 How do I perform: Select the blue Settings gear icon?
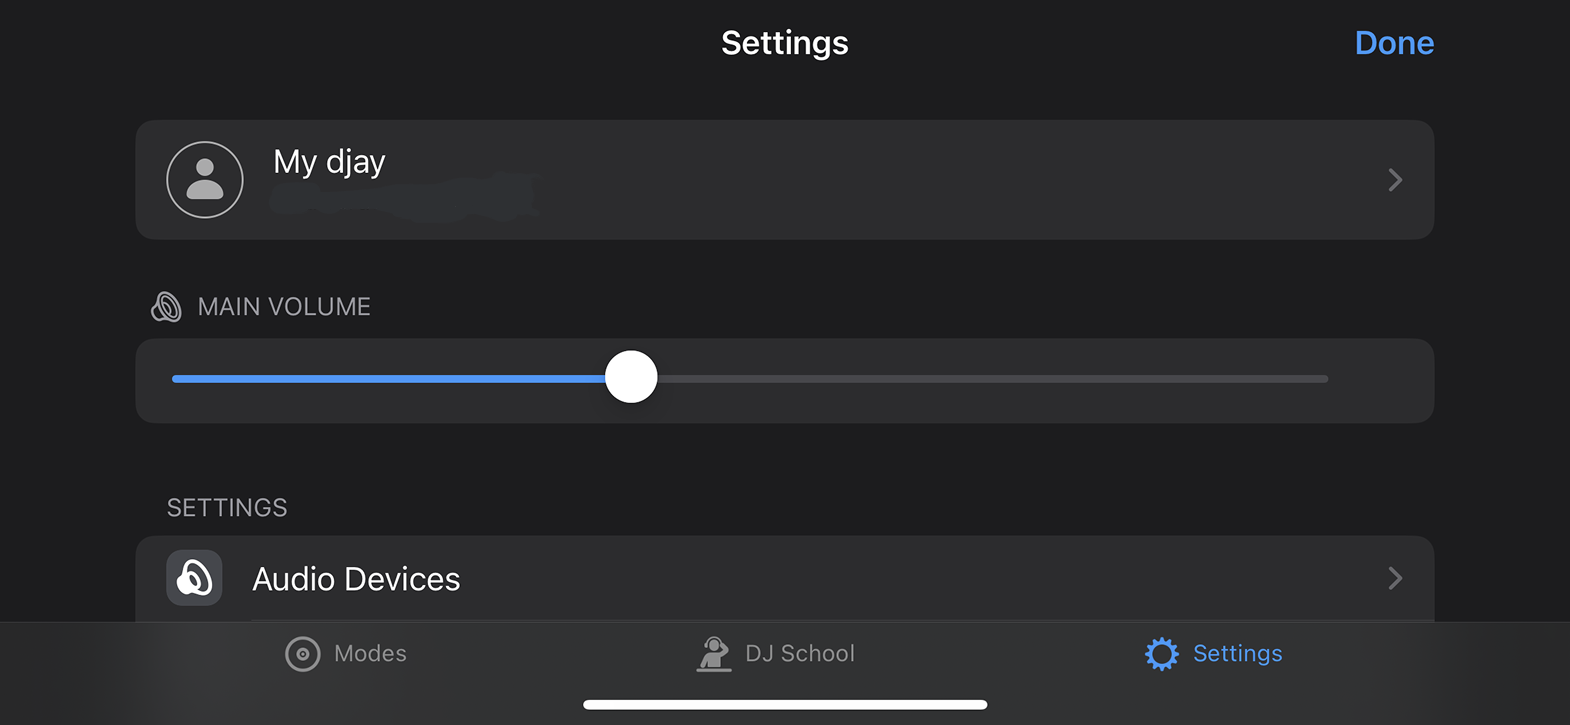[x=1160, y=653]
